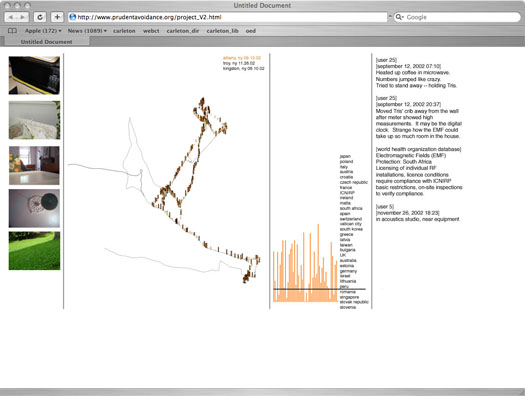Open the carleton_lib bookmark
The width and height of the screenshot is (525, 396).
point(222,31)
